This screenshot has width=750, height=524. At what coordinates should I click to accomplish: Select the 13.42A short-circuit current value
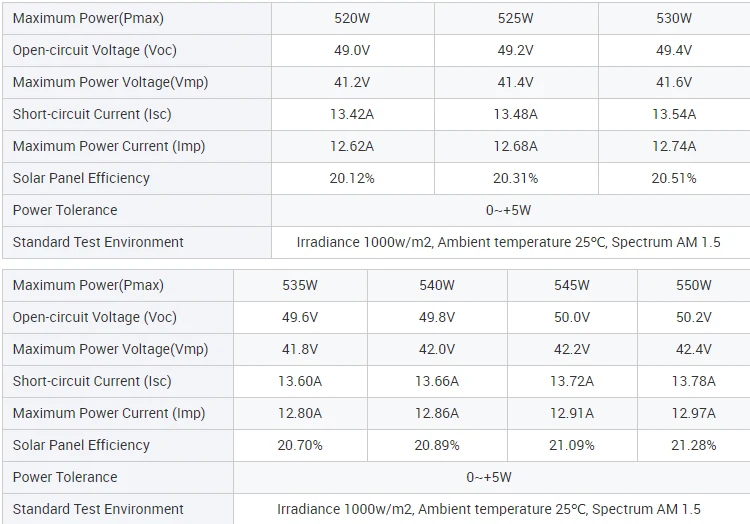352,114
